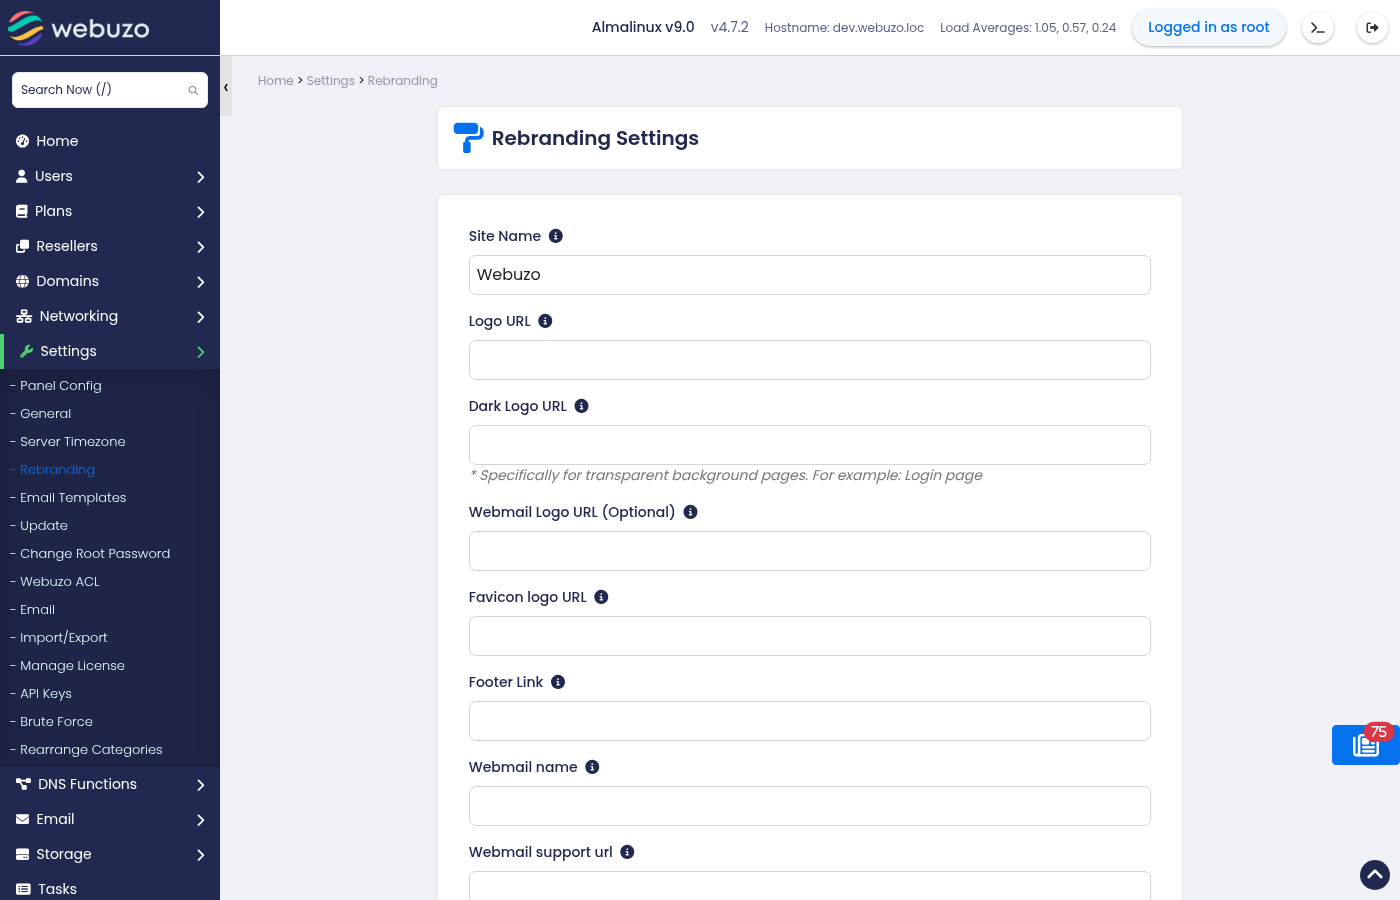Expand the Networking menu chevron
The image size is (1400, 900).
tap(201, 317)
